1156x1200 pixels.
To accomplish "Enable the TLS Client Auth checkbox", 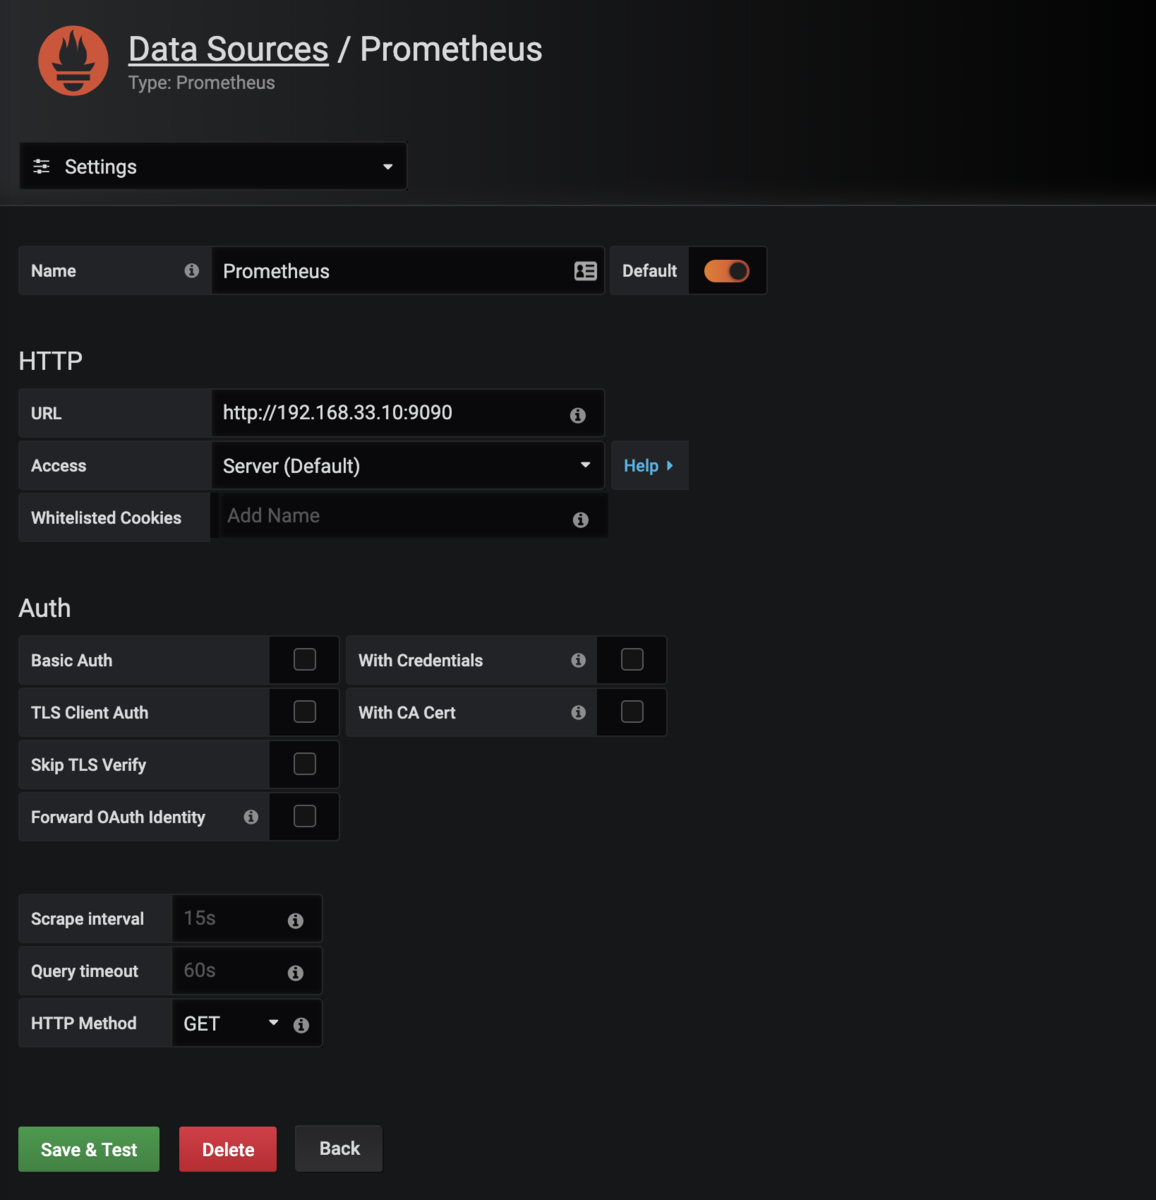I will 305,711.
